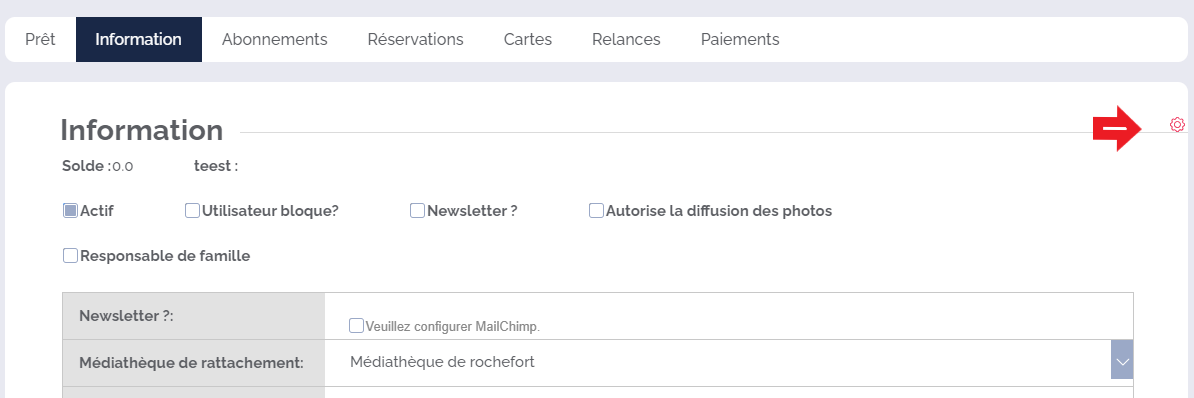Image resolution: width=1194 pixels, height=398 pixels.
Task: Switch to the Prêt tab
Action: tap(40, 39)
